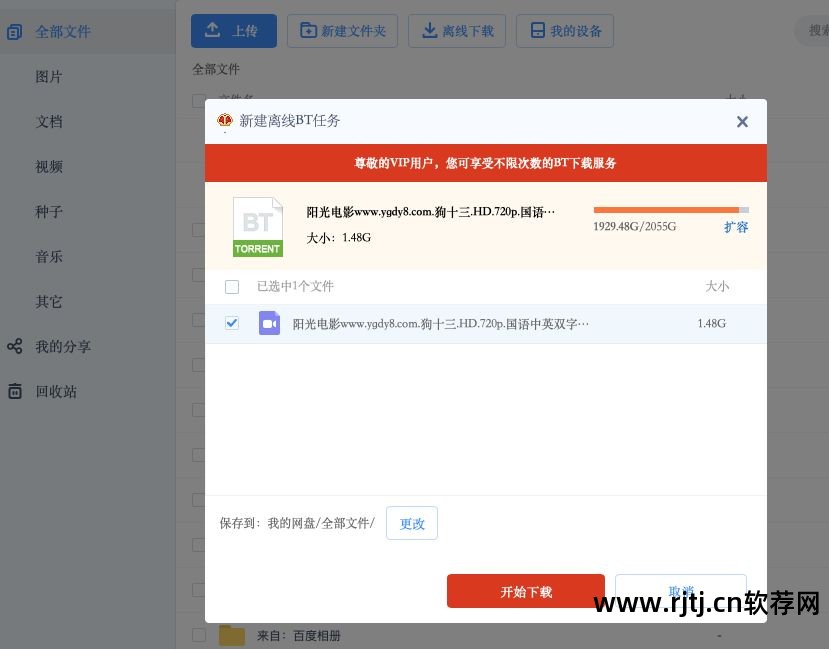Click the purple video file icon
The width and height of the screenshot is (829, 649).
click(269, 323)
